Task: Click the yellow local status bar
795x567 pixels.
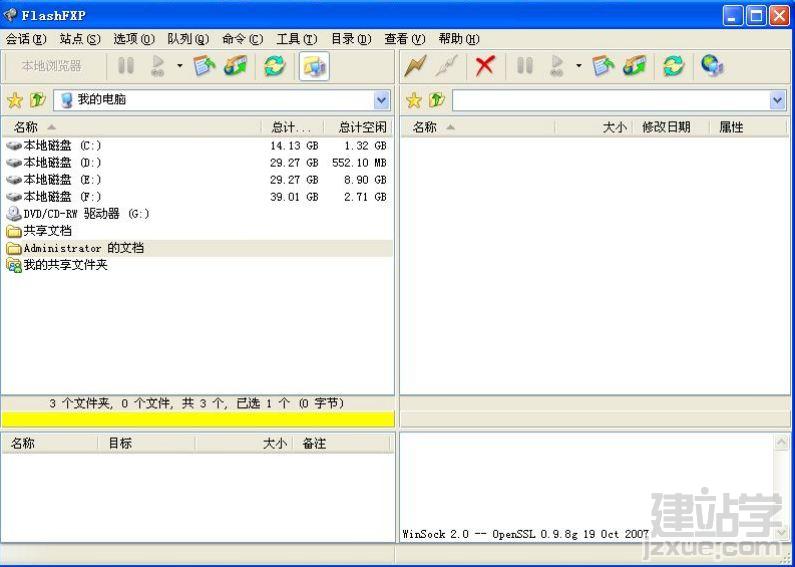Action: 198,419
